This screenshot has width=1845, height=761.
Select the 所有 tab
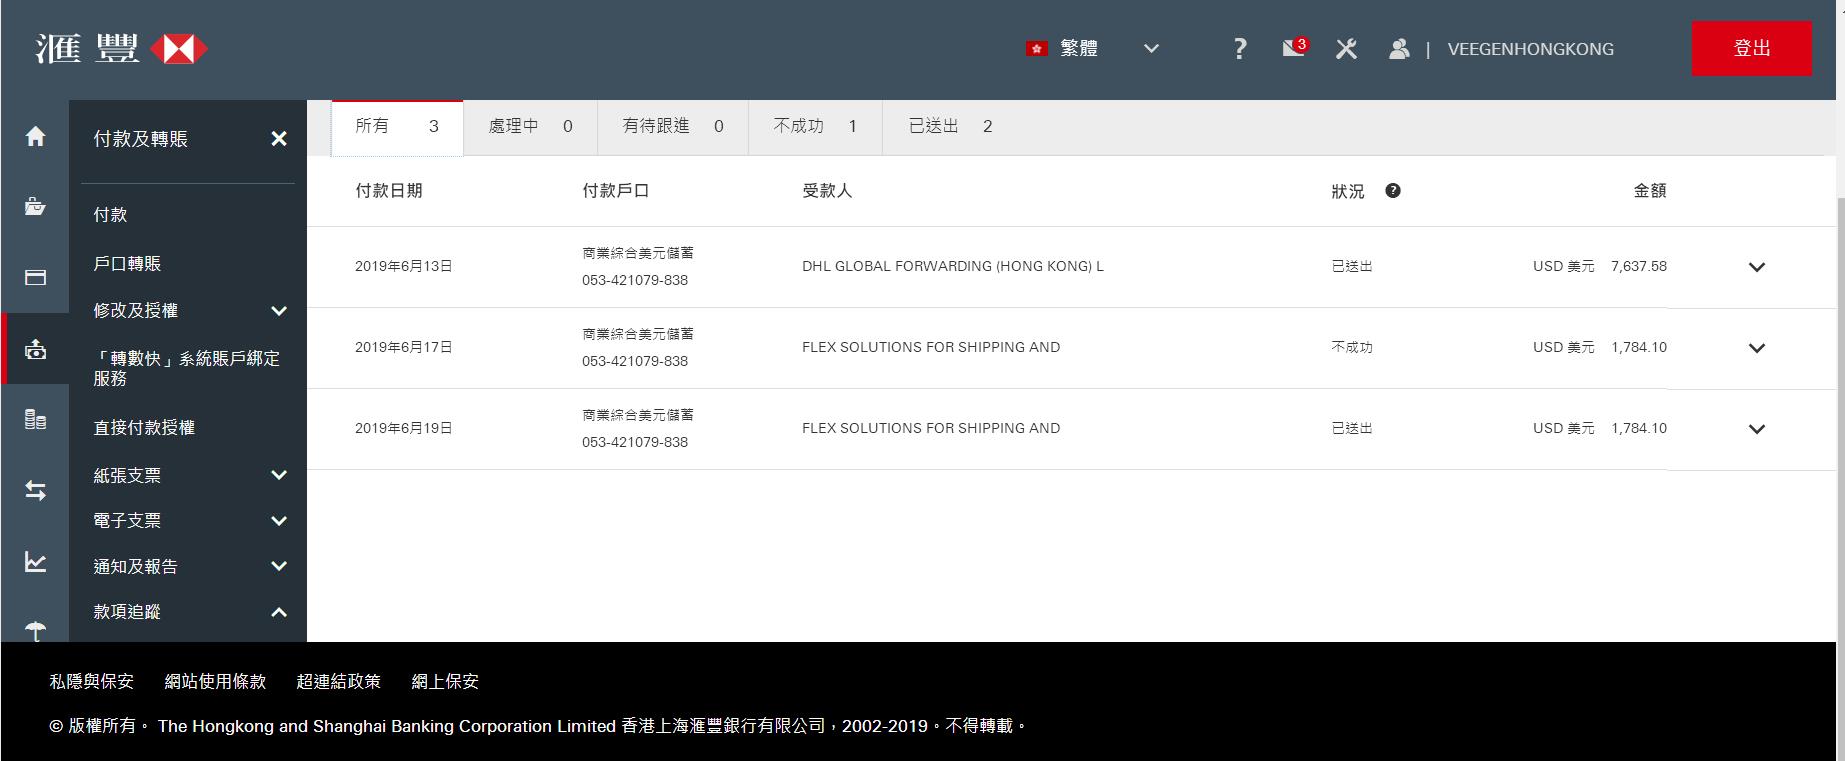pos(397,127)
